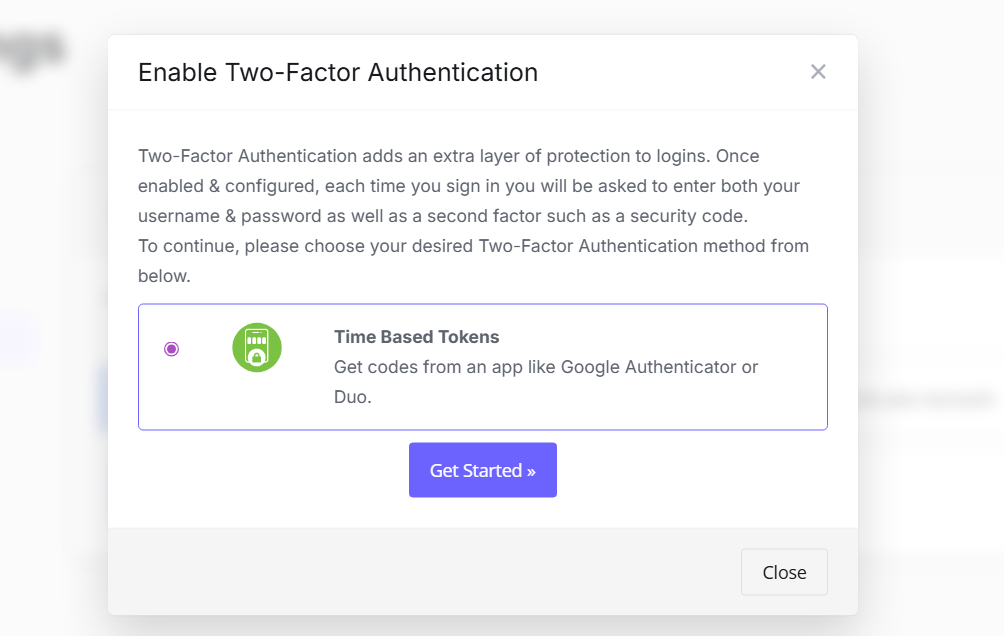The height and width of the screenshot is (636, 1004).
Task: Click the blurred purple sidebar item on left
Action: pos(20,337)
